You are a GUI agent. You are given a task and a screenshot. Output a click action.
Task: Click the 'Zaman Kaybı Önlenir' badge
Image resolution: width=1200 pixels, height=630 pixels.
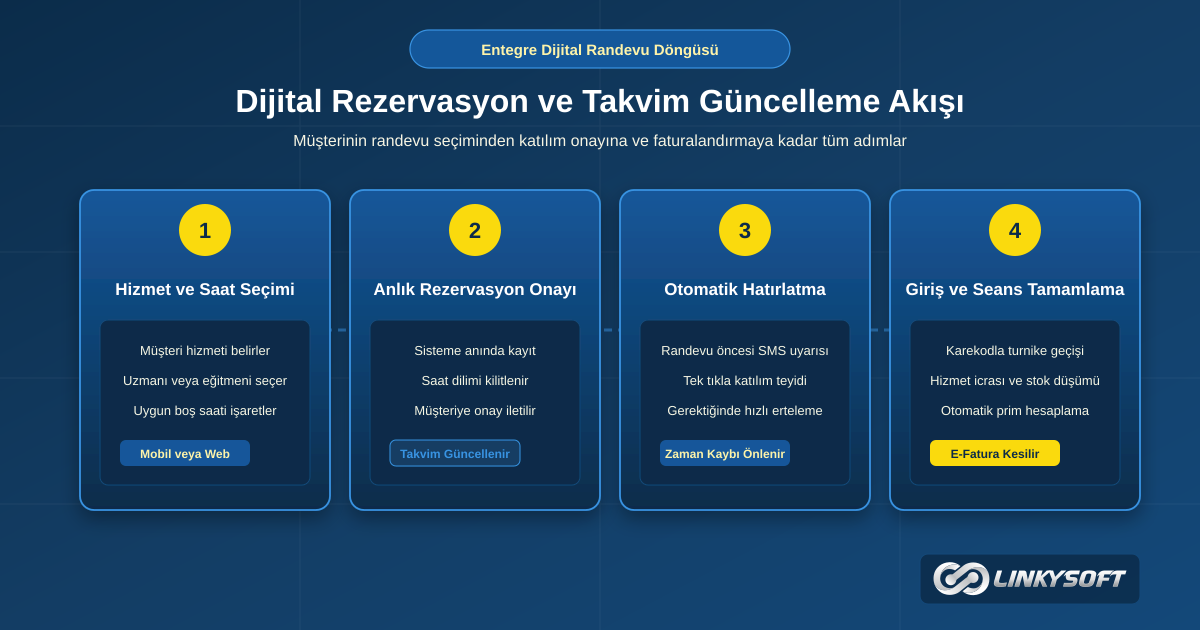point(725,453)
